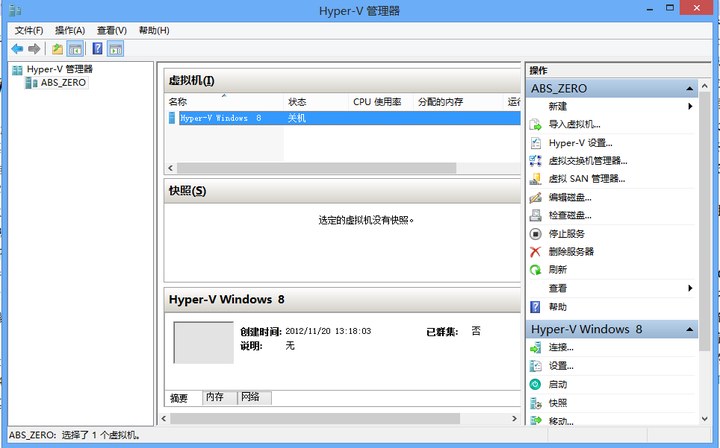Select Hyper-V 管理器 root tree node

[60, 69]
